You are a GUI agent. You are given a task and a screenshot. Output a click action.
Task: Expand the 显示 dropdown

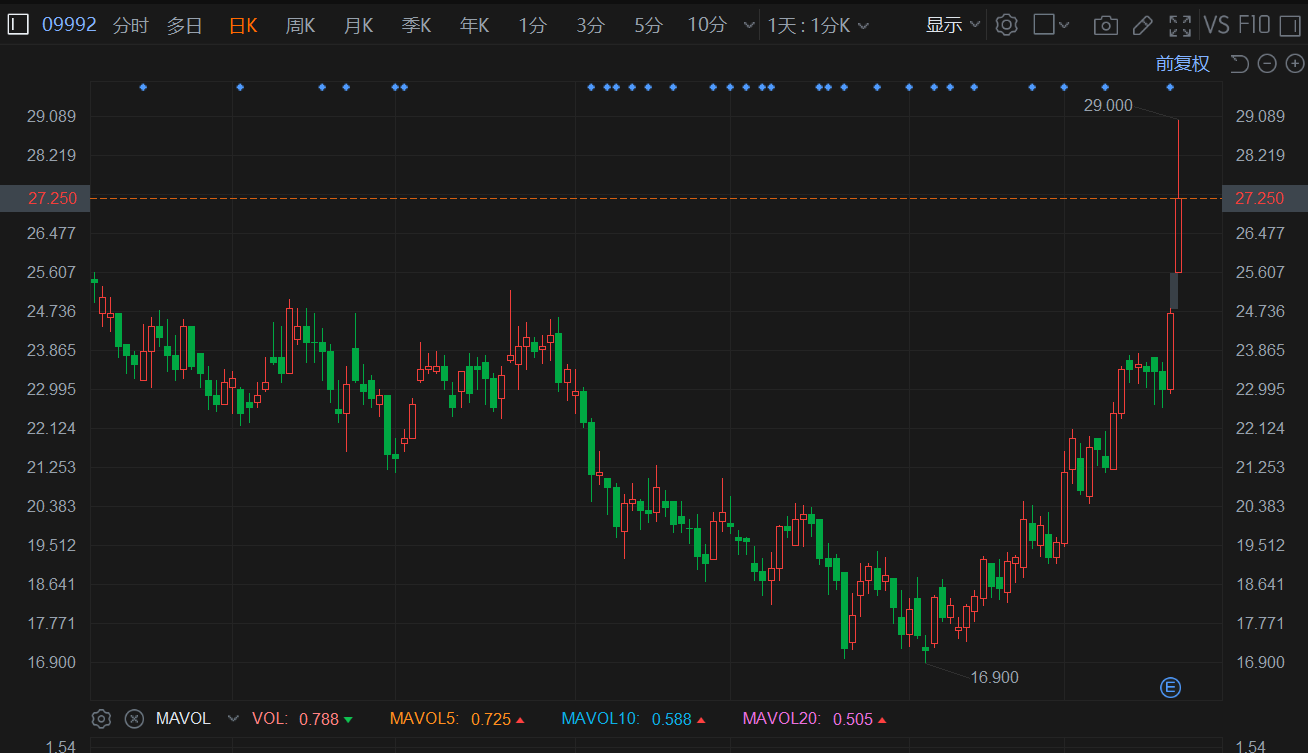pyautogui.click(x=952, y=25)
